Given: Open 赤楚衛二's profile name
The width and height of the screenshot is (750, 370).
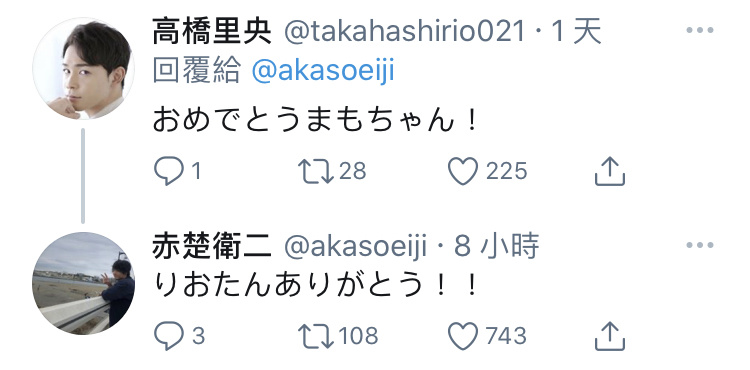Looking at the screenshot, I should point(212,247).
